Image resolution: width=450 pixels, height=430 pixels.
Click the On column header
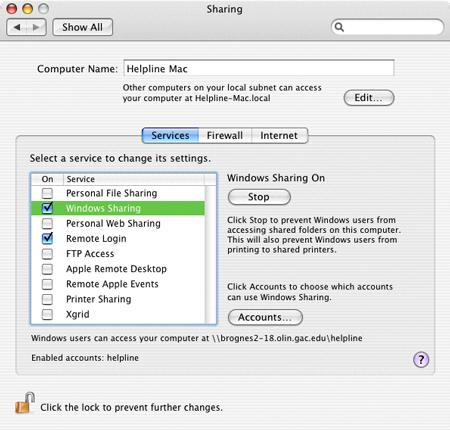47,179
